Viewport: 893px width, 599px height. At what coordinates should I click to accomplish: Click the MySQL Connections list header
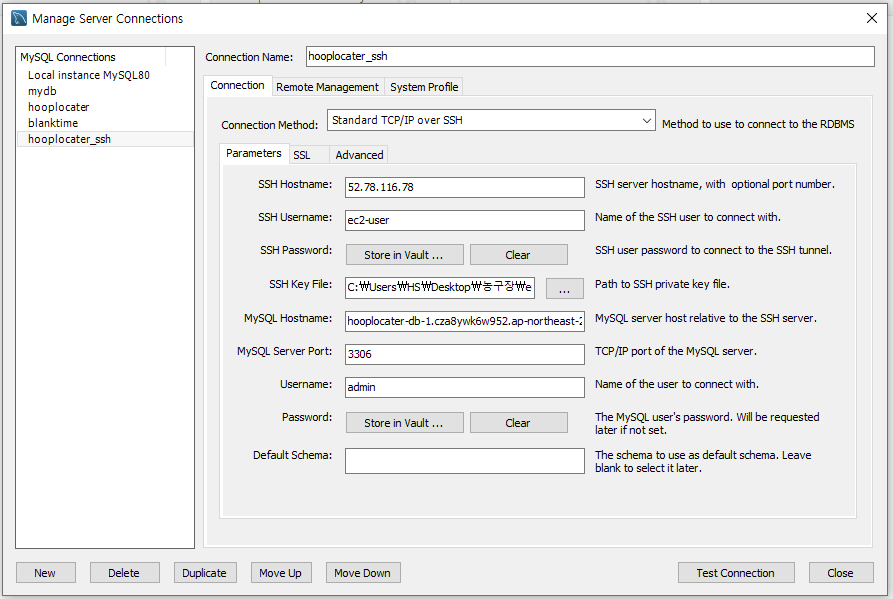91,57
